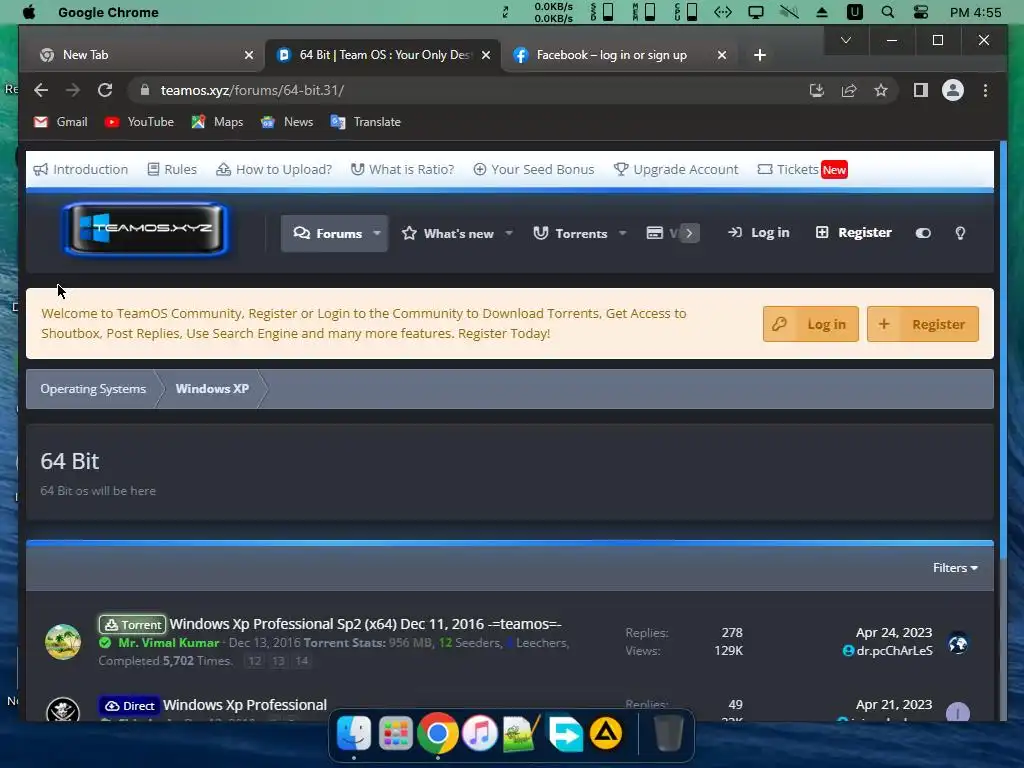Screen dimensions: 1024x768
Task: Open How to Upload? link
Action: pos(274,169)
